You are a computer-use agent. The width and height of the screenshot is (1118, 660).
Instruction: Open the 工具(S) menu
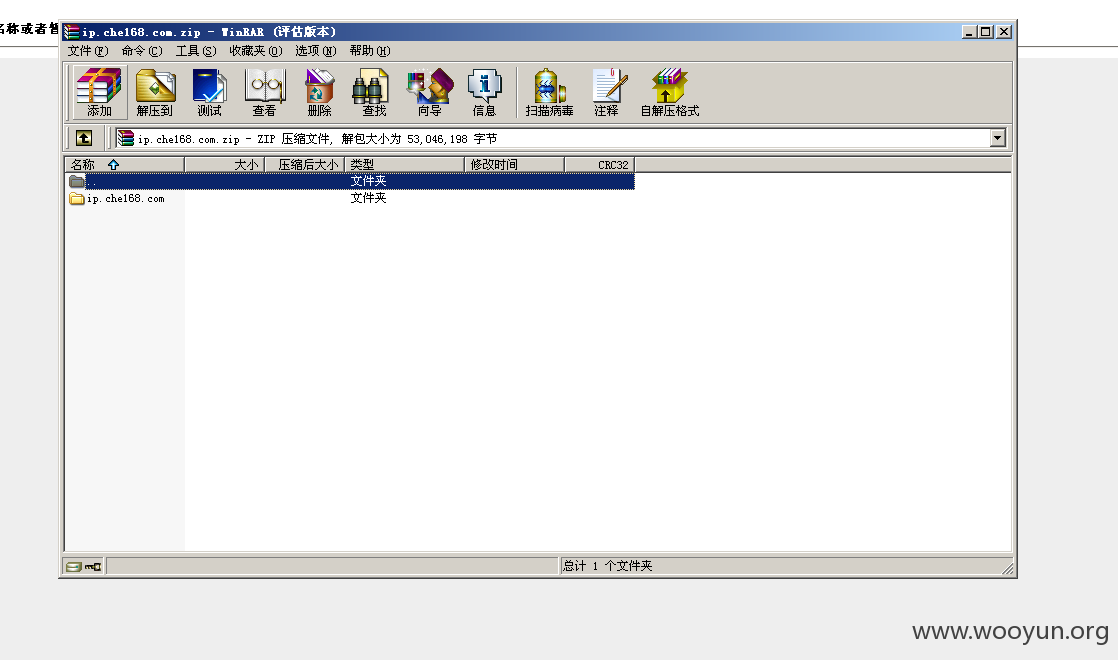point(196,51)
